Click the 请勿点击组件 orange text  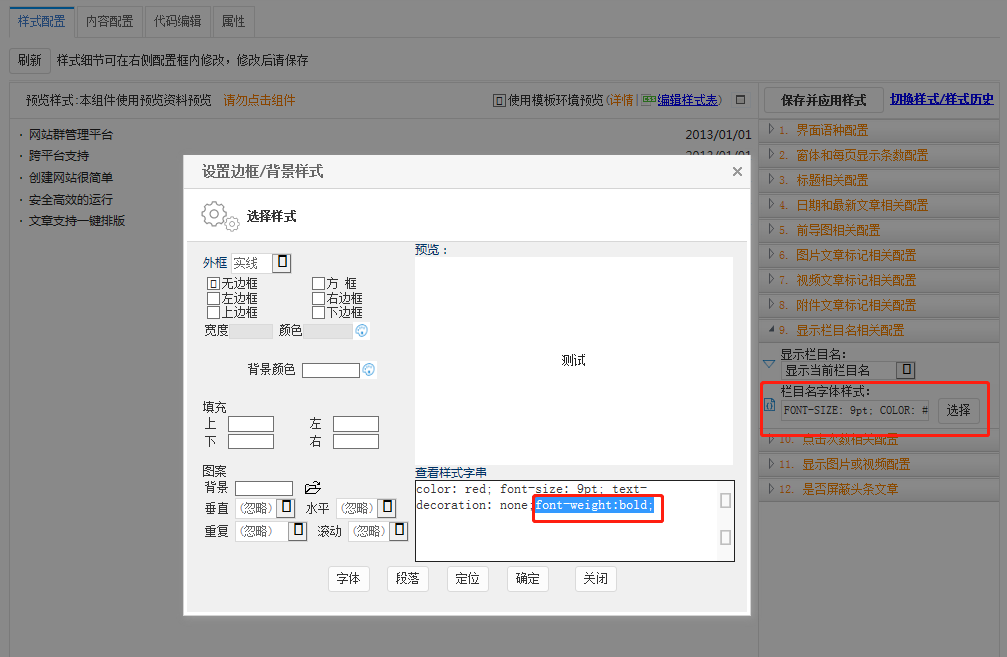[259, 100]
